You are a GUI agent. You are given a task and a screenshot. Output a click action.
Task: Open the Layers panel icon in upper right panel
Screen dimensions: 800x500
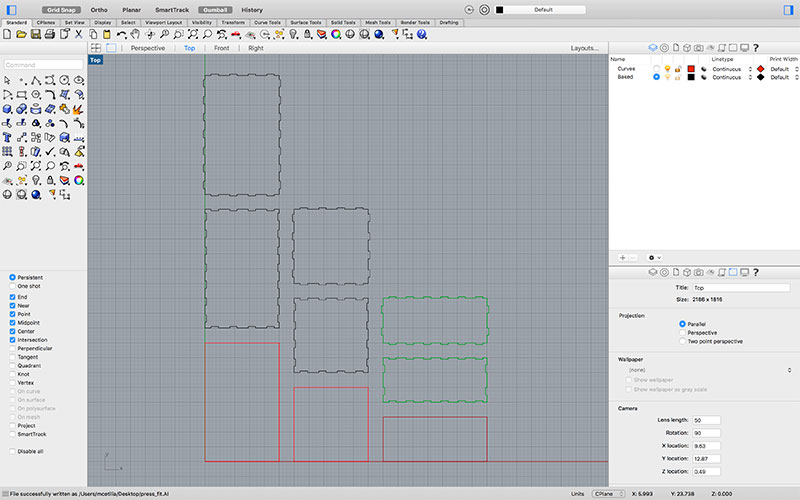point(653,48)
